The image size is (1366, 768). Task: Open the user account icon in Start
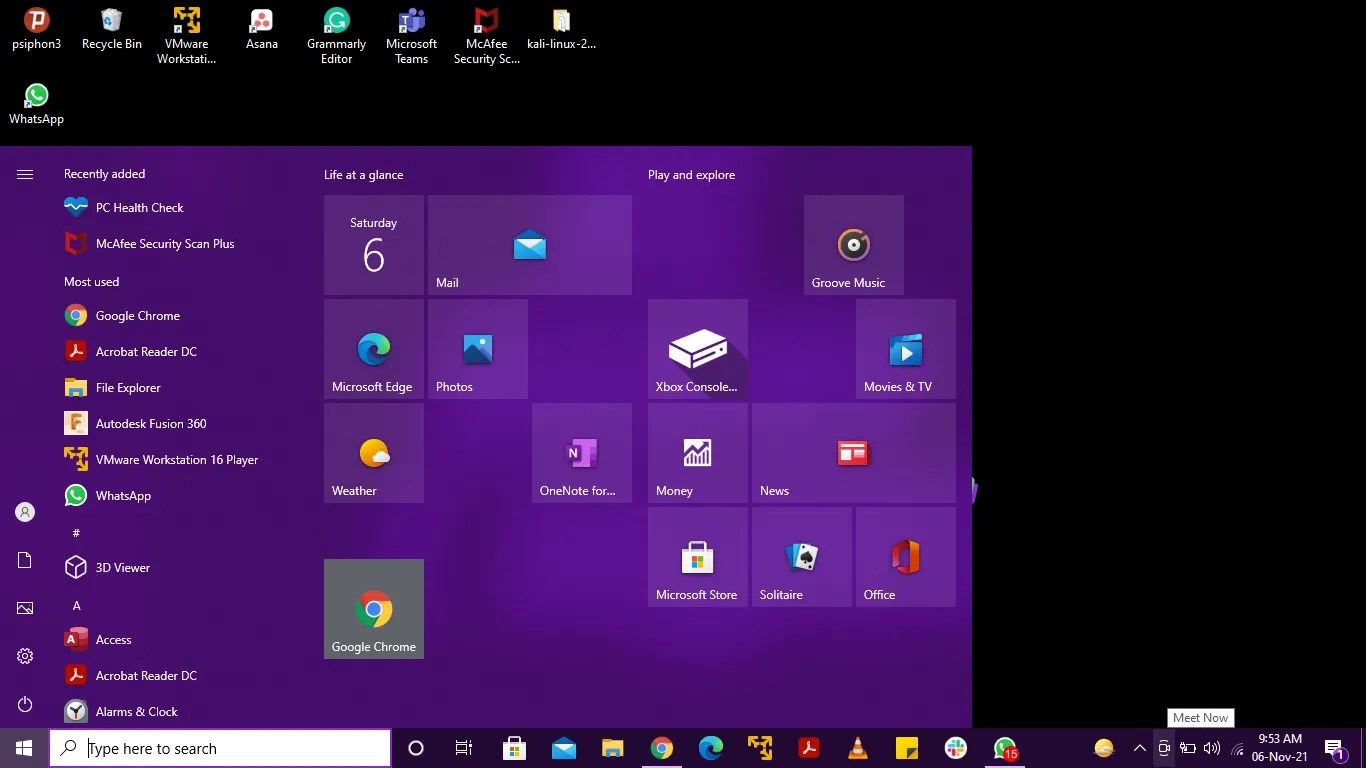pyautogui.click(x=25, y=512)
